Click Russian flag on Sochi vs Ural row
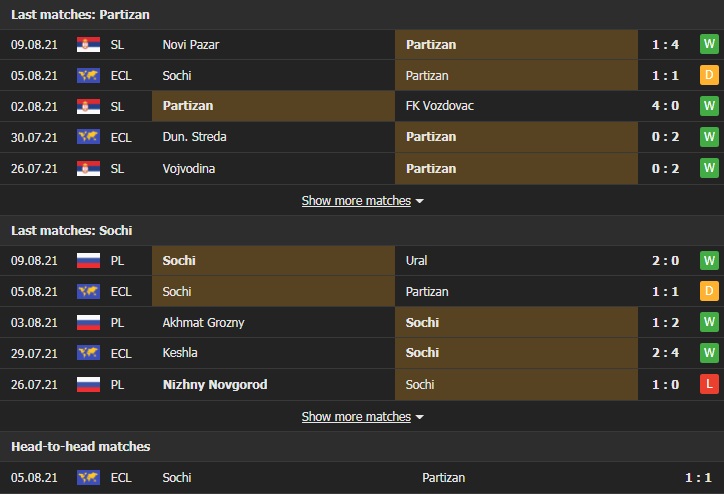This screenshot has width=724, height=494. click(88, 260)
